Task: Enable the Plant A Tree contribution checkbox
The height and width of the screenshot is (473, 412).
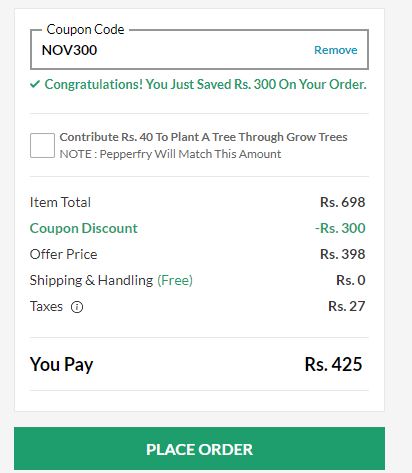Action: (42, 145)
